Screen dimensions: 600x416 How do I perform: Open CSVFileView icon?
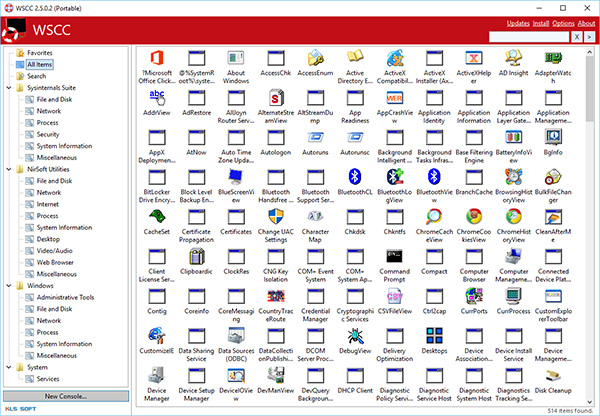click(395, 296)
